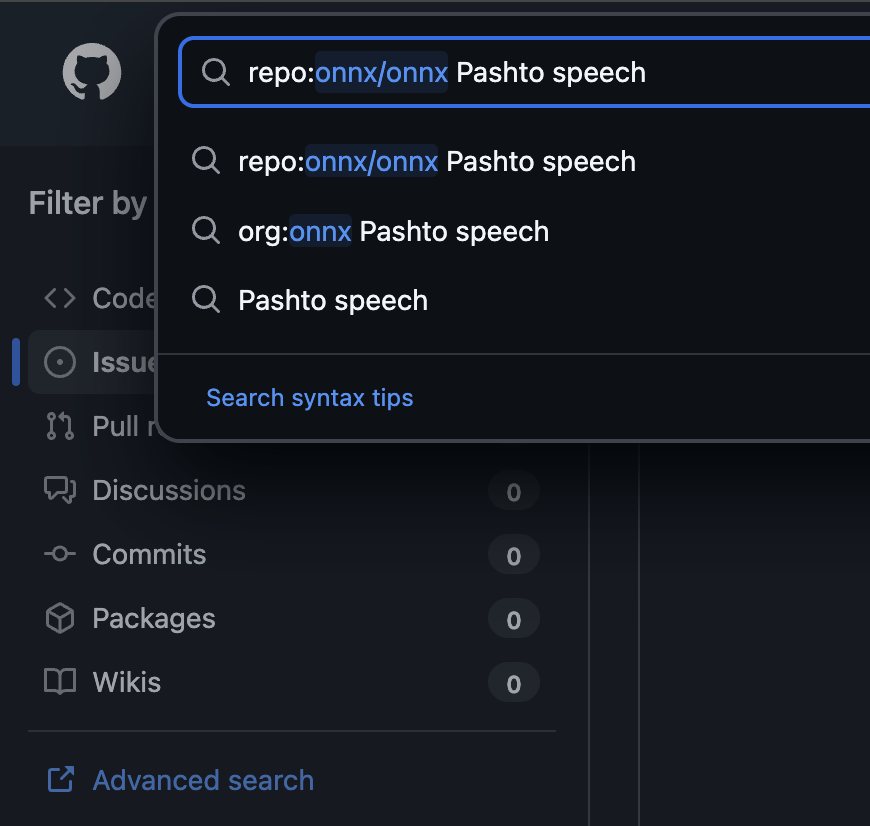Image resolution: width=870 pixels, height=826 pixels.
Task: Click the Packages cube icon
Action: pos(60,619)
